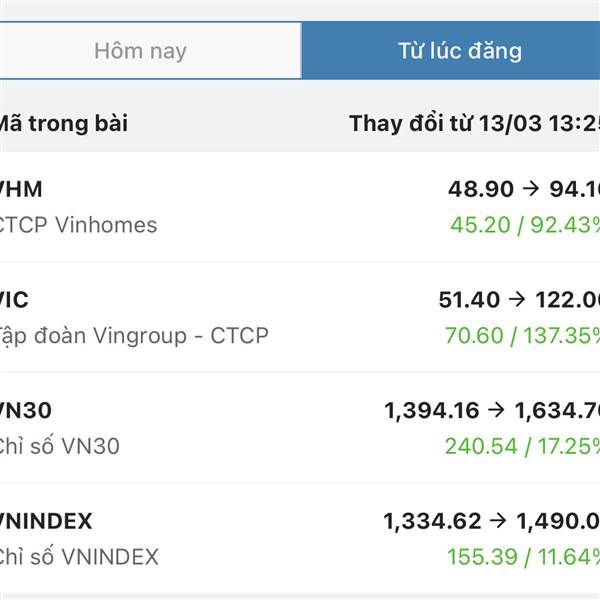Click the CTCP Vinhomes company name
This screenshot has width=600, height=600.
click(78, 225)
